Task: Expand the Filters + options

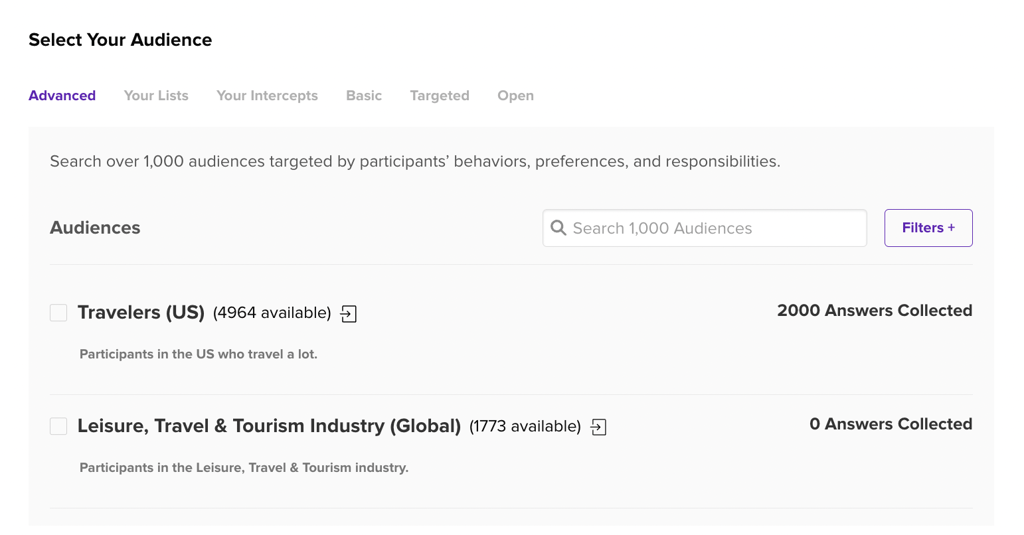Action: [928, 228]
